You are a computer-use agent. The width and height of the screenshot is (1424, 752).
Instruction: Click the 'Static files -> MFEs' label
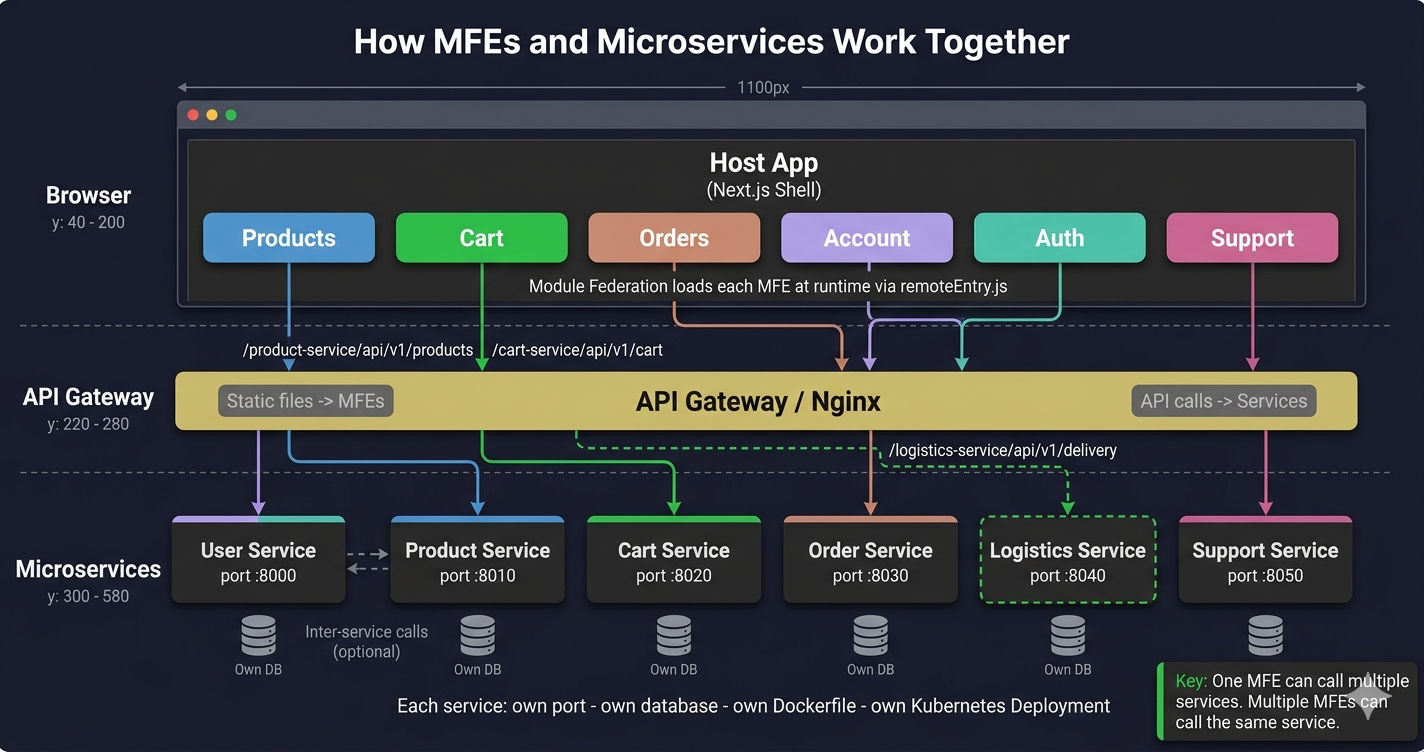point(305,401)
